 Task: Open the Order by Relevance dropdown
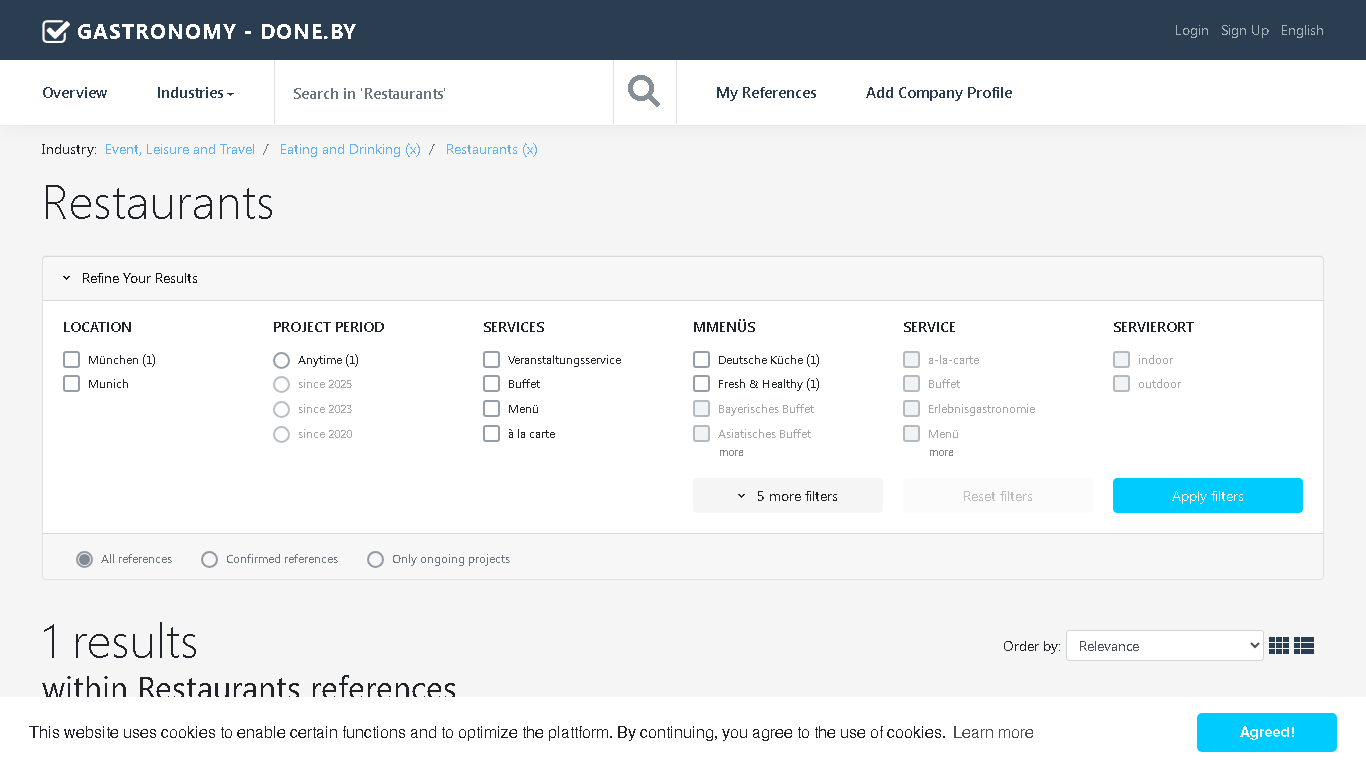(1165, 646)
